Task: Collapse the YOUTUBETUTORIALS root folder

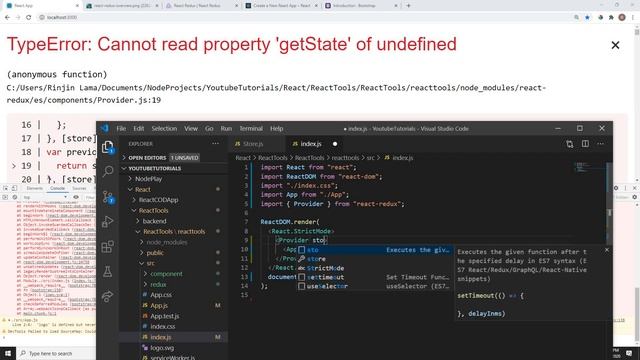Action: [154, 168]
